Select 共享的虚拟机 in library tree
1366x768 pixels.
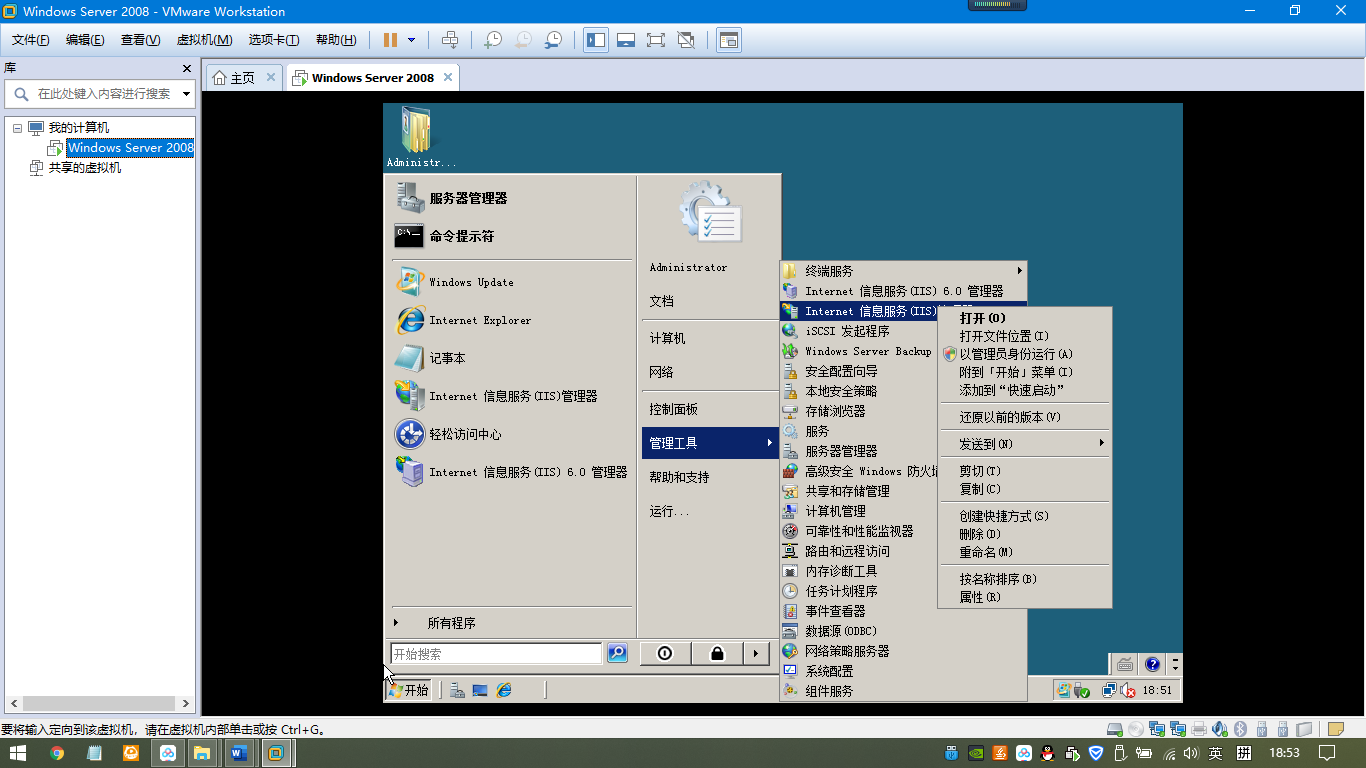coord(85,168)
